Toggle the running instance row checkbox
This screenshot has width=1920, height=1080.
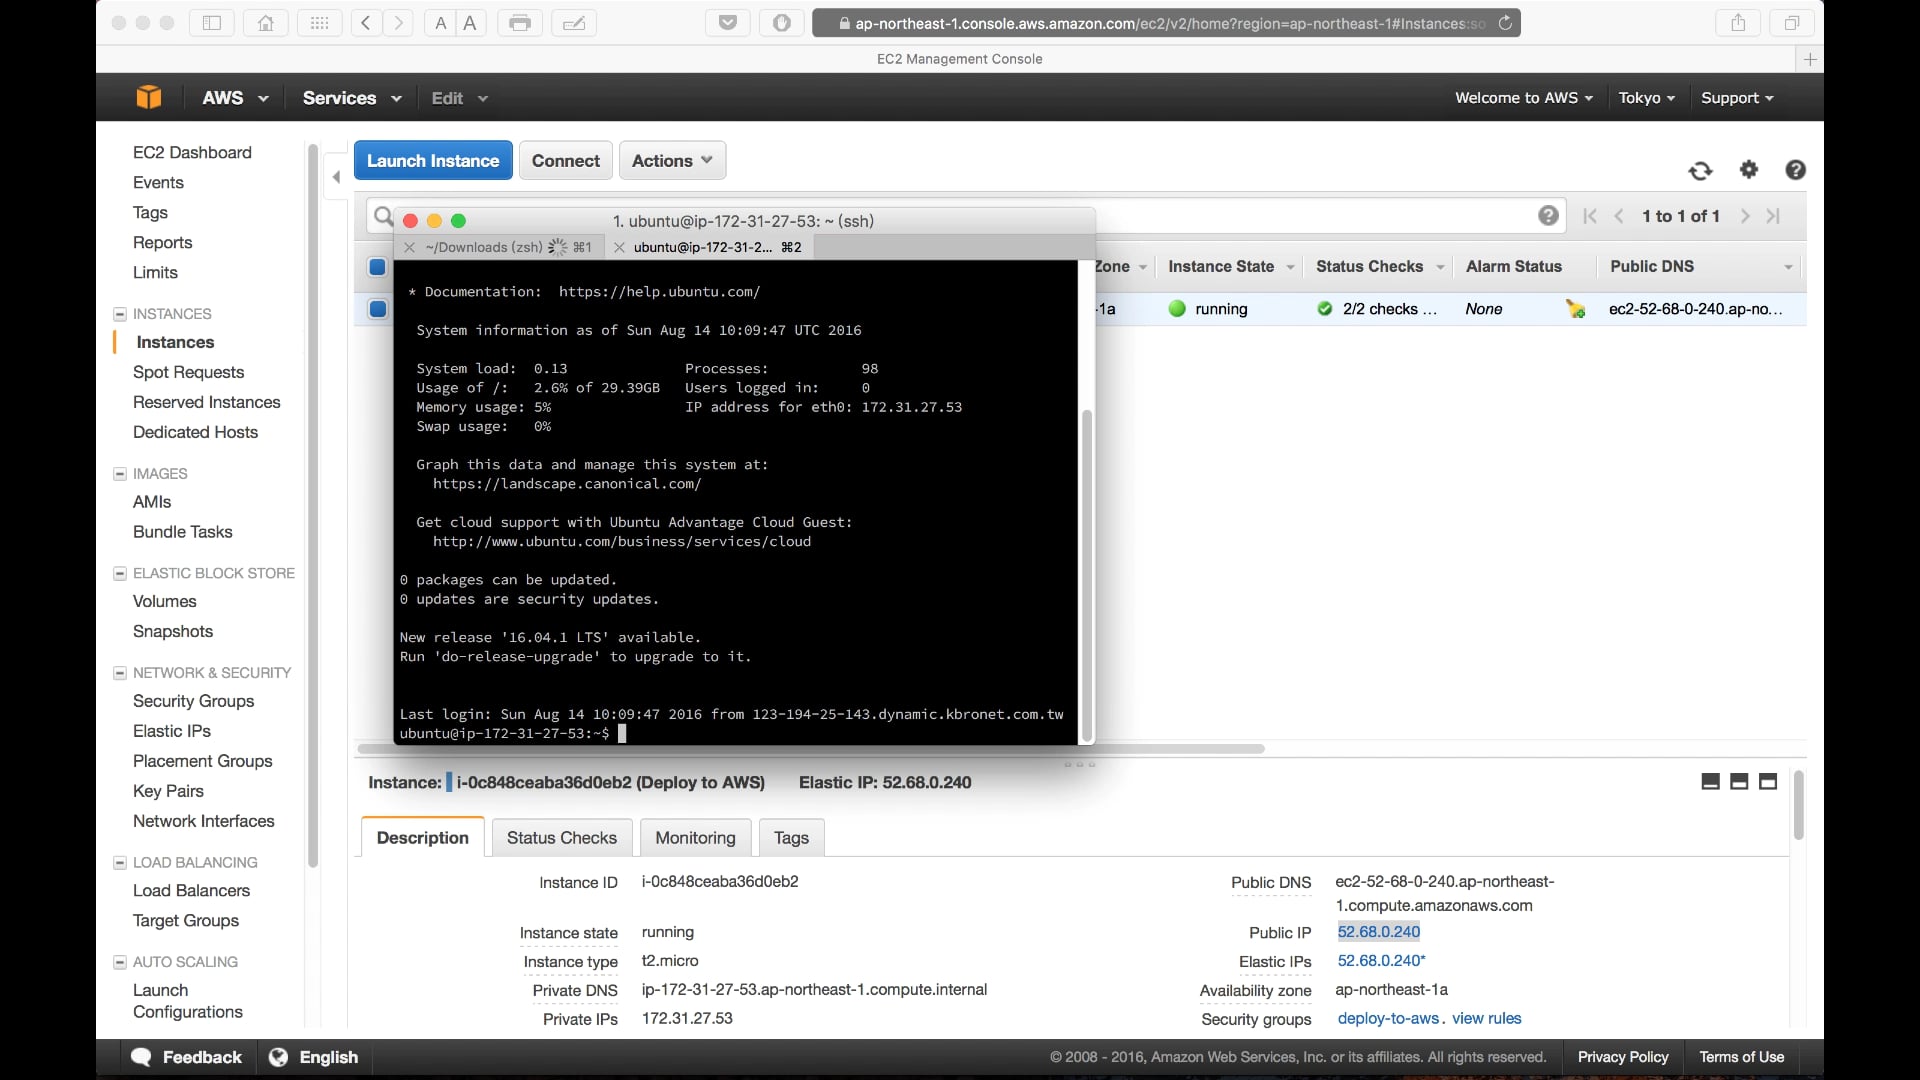[378, 309]
